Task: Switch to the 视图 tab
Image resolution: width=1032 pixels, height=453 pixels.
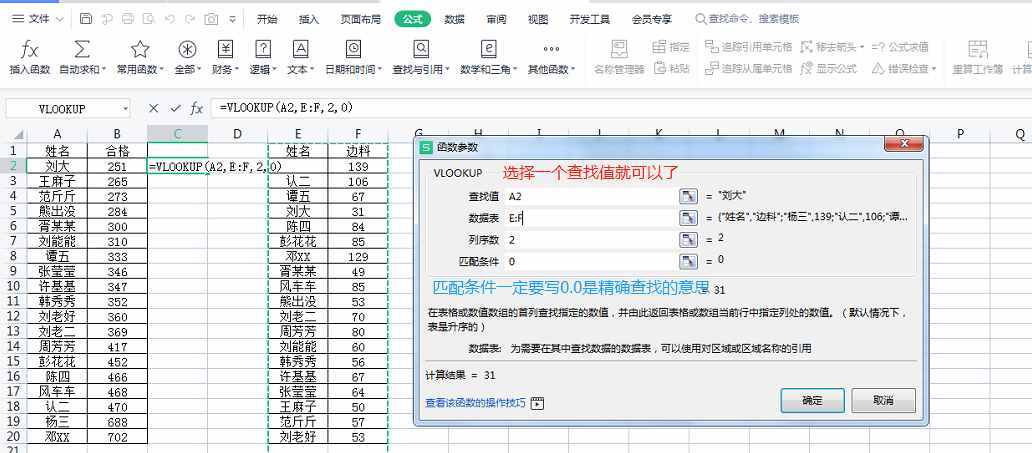Action: click(x=538, y=20)
